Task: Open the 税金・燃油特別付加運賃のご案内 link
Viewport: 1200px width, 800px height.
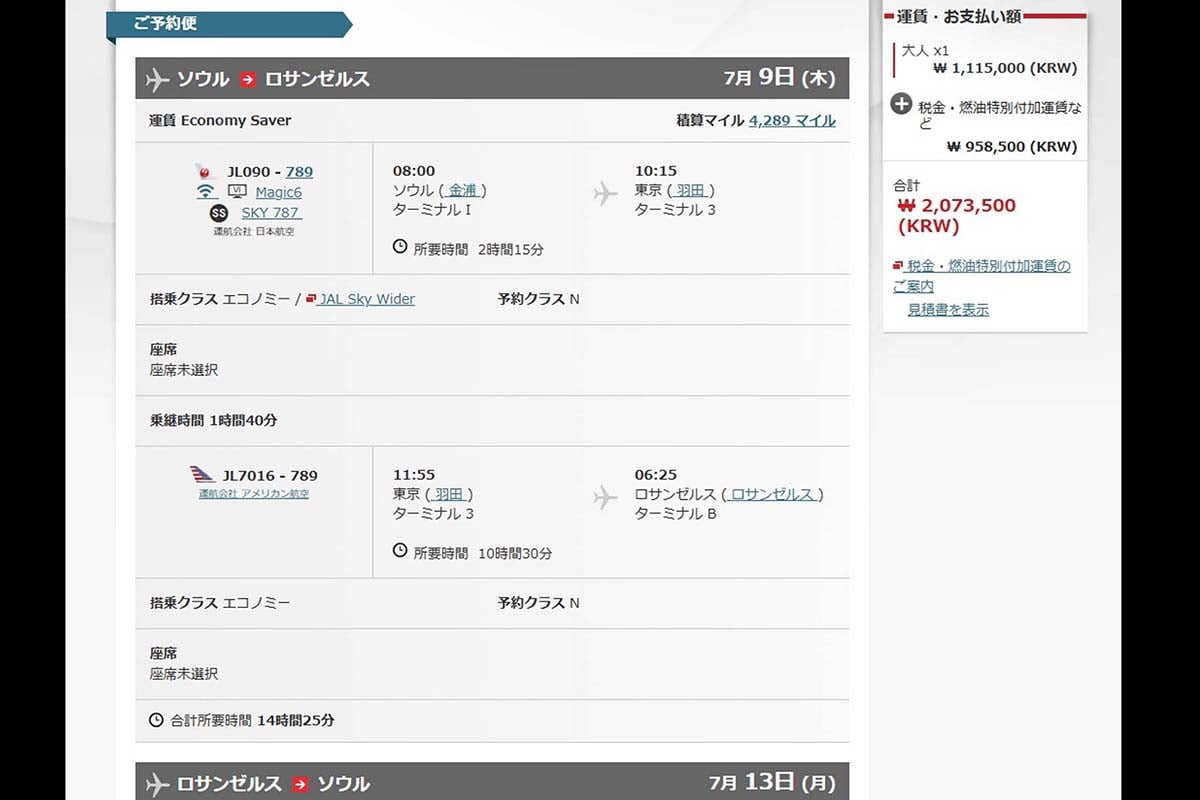Action: [982, 276]
